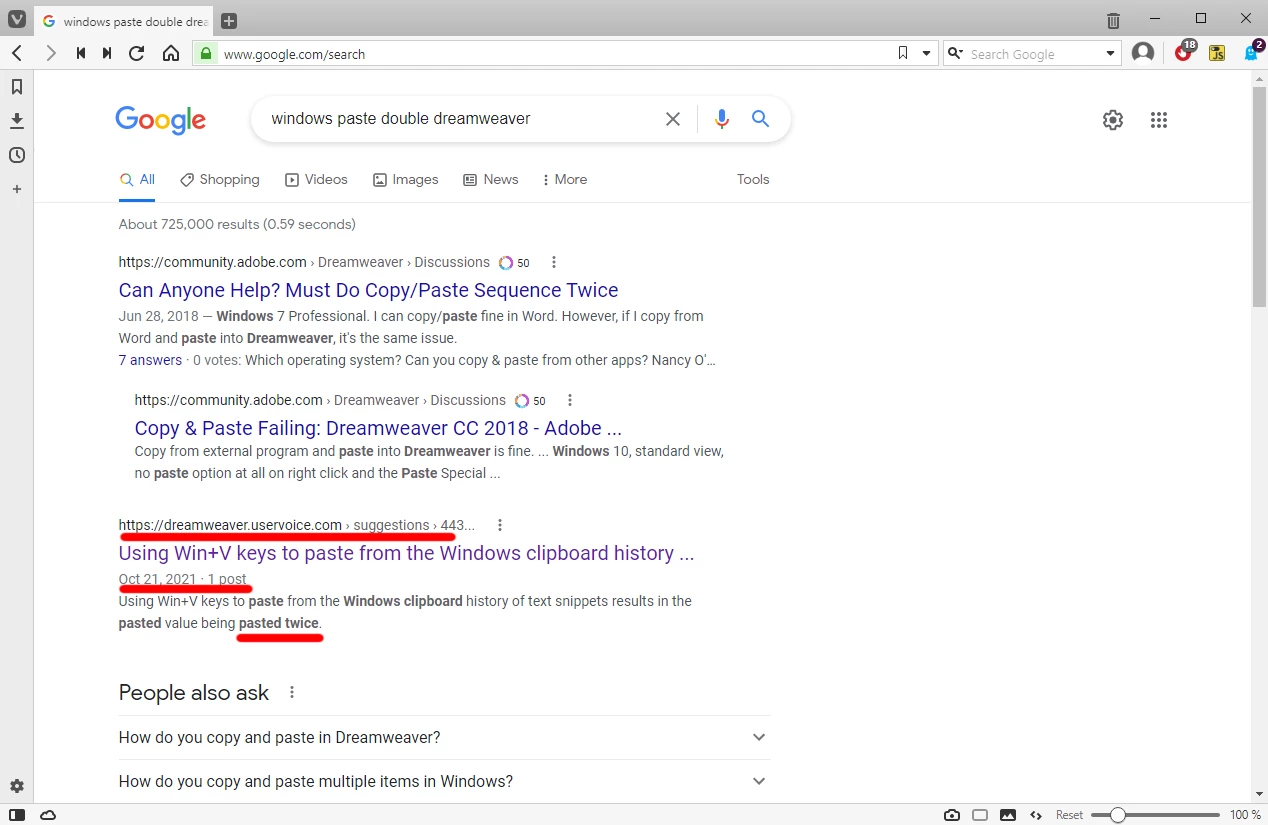Go forward one page
This screenshot has height=825, width=1268.
click(50, 53)
